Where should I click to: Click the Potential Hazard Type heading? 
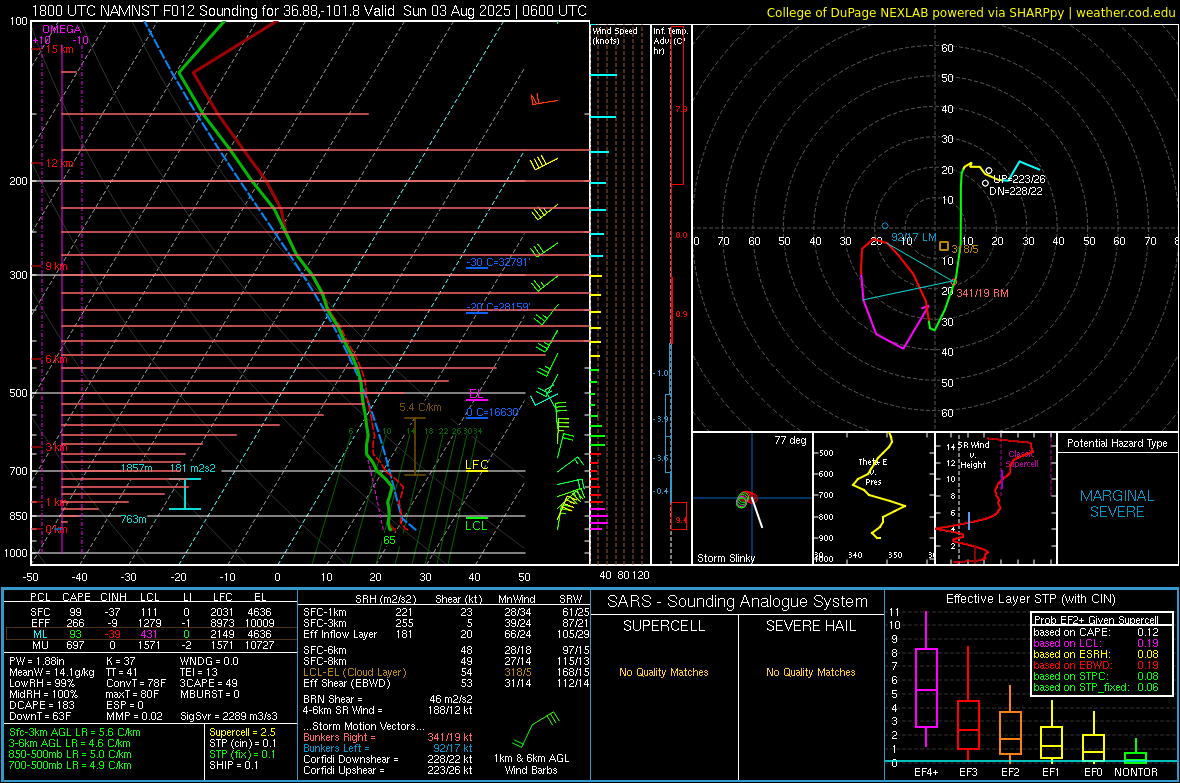click(1117, 443)
